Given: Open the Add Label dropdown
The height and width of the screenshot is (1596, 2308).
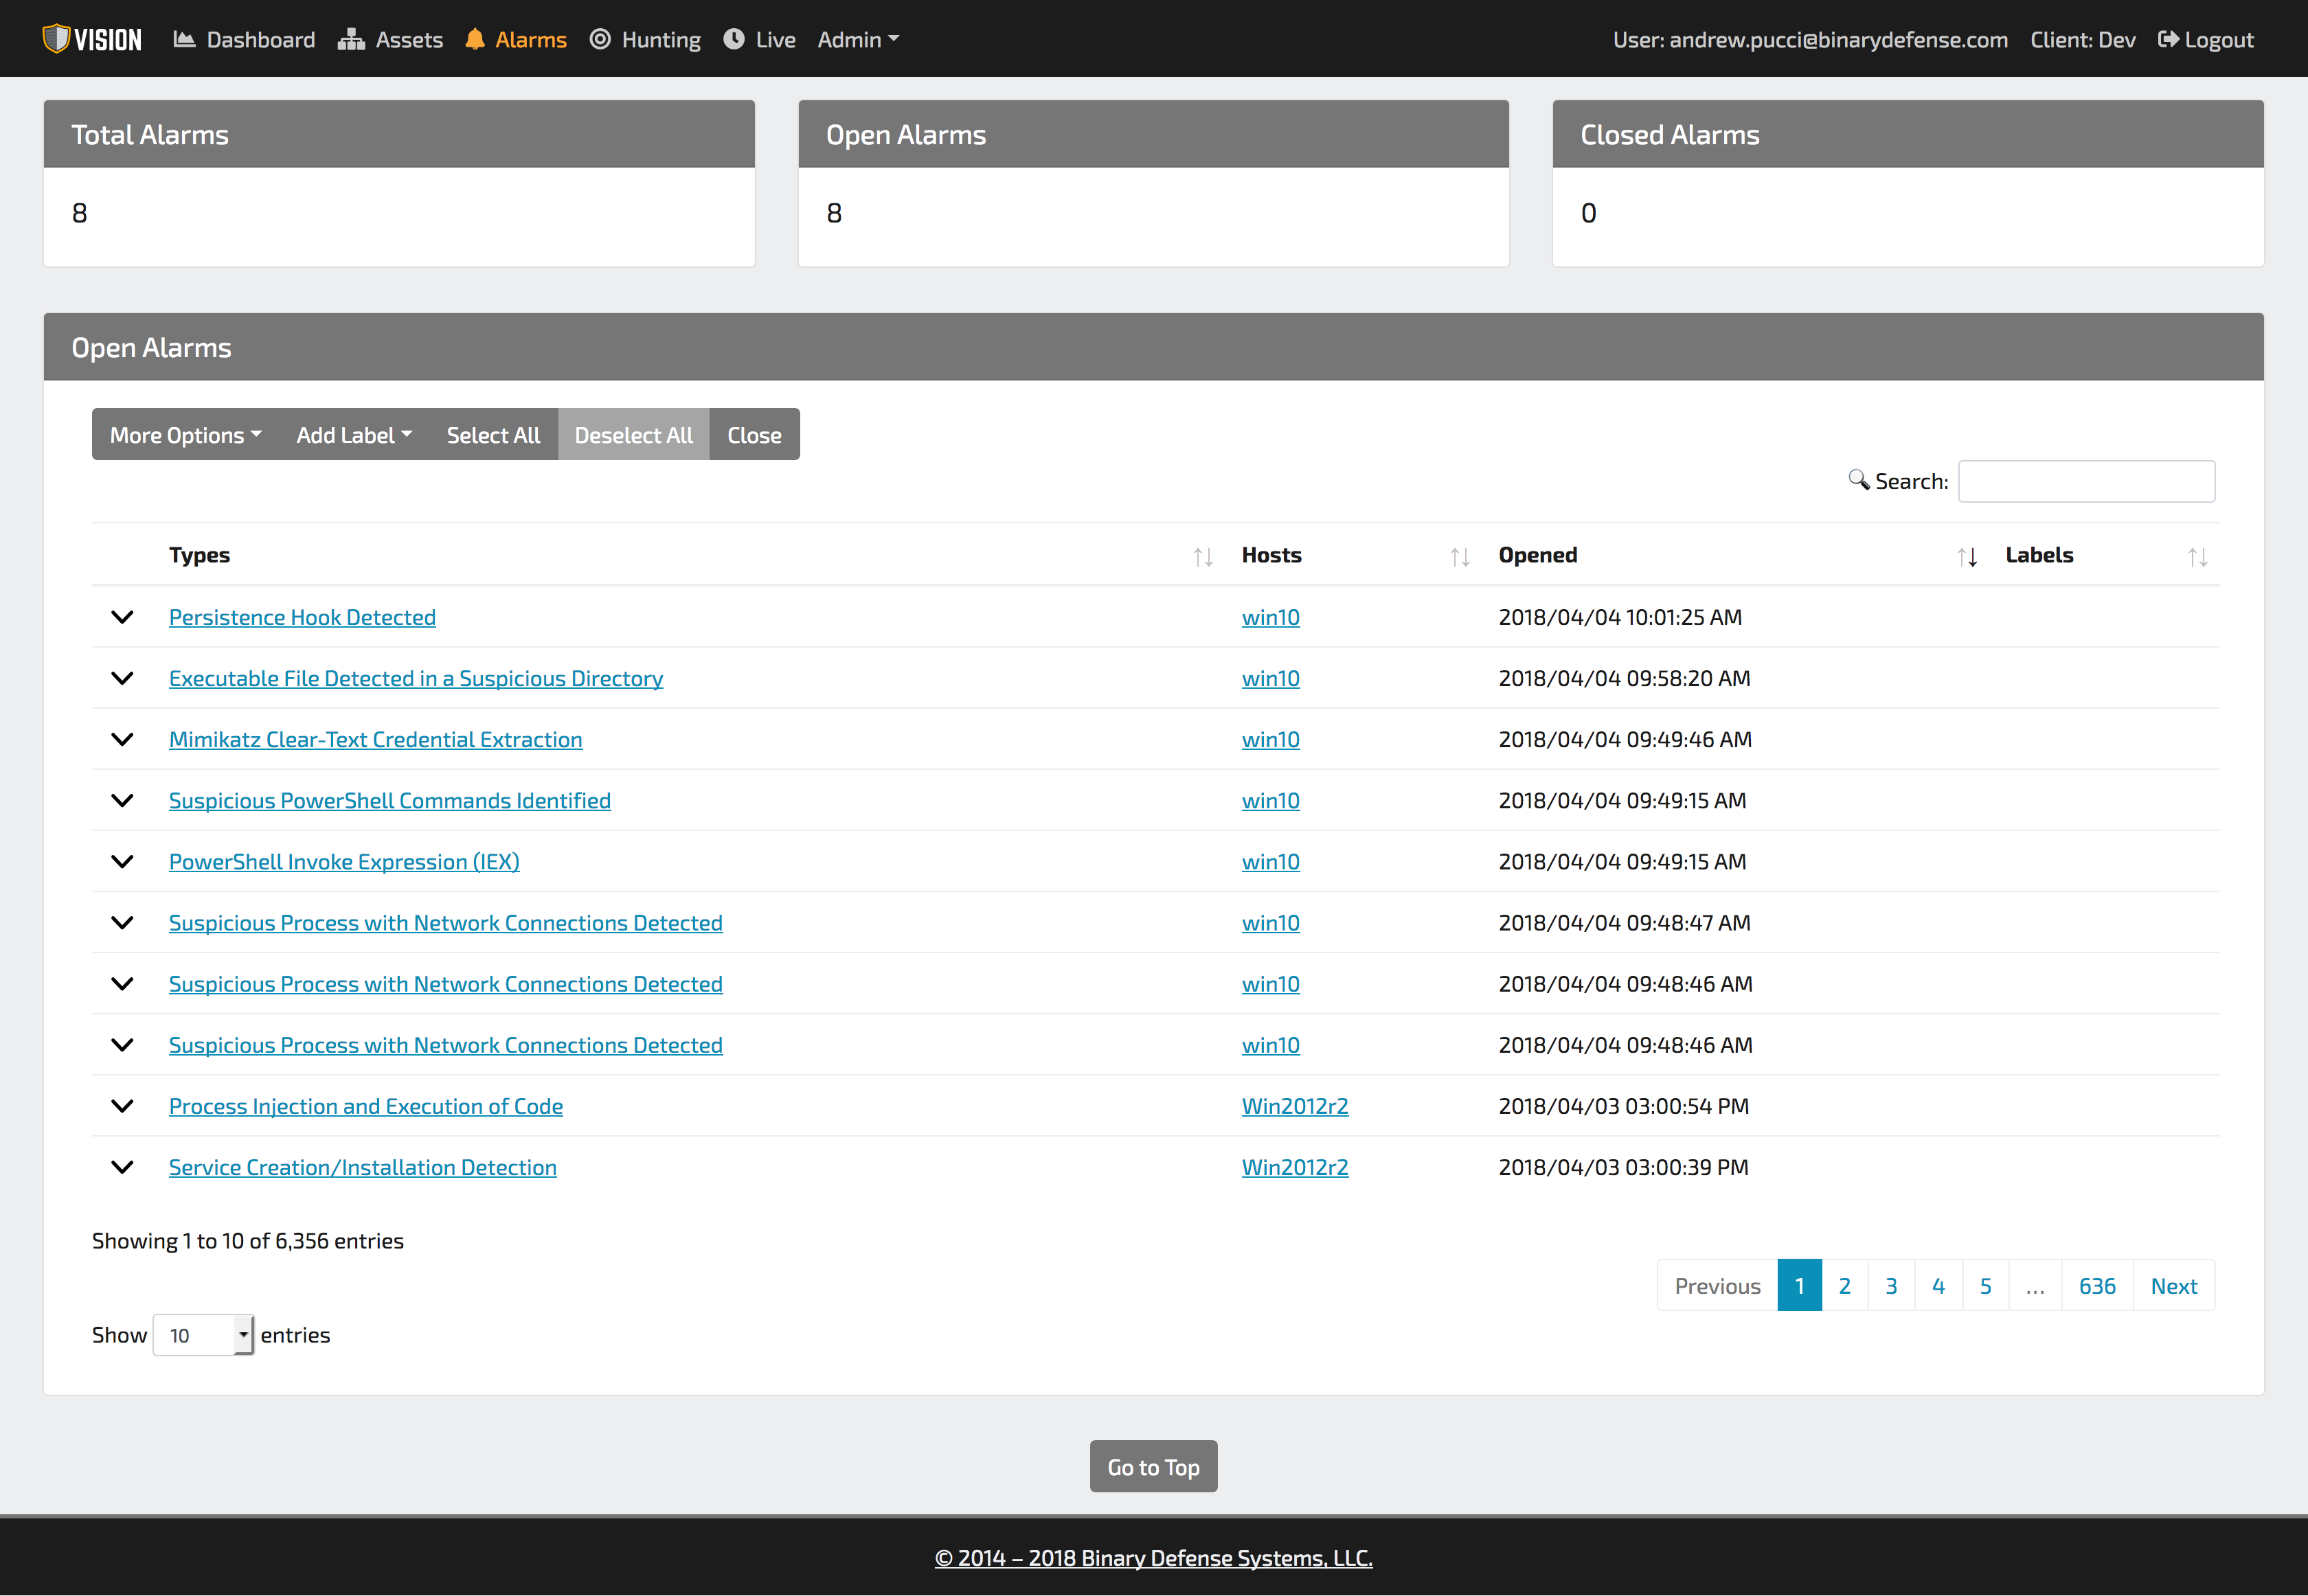Looking at the screenshot, I should [x=354, y=435].
